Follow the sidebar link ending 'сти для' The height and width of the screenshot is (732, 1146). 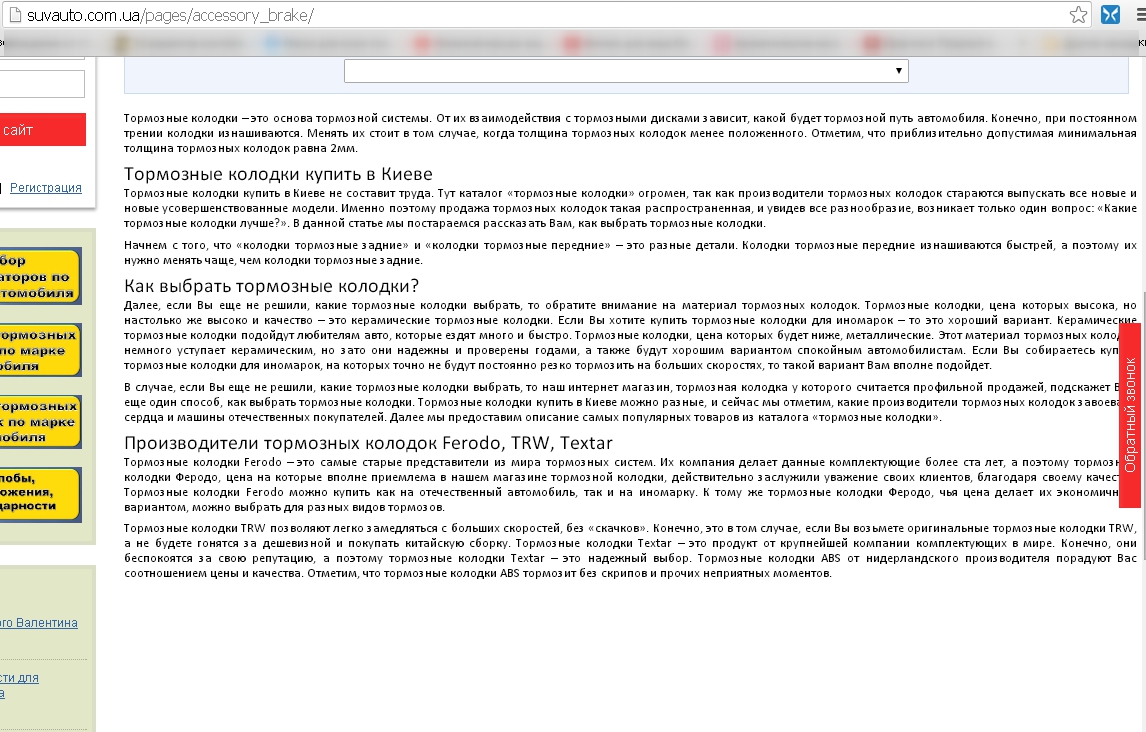(x=20, y=678)
